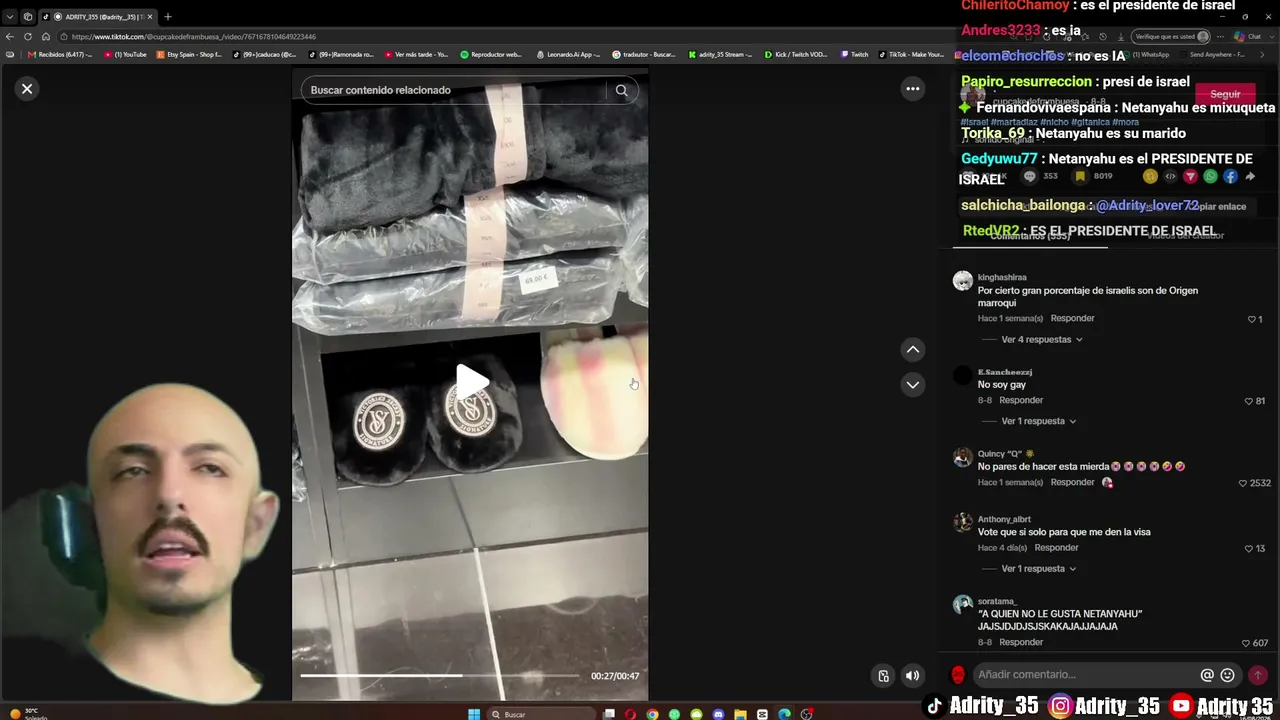This screenshot has width=1280, height=720.
Task: Share video to WhatsApp
Action: pyautogui.click(x=1210, y=176)
